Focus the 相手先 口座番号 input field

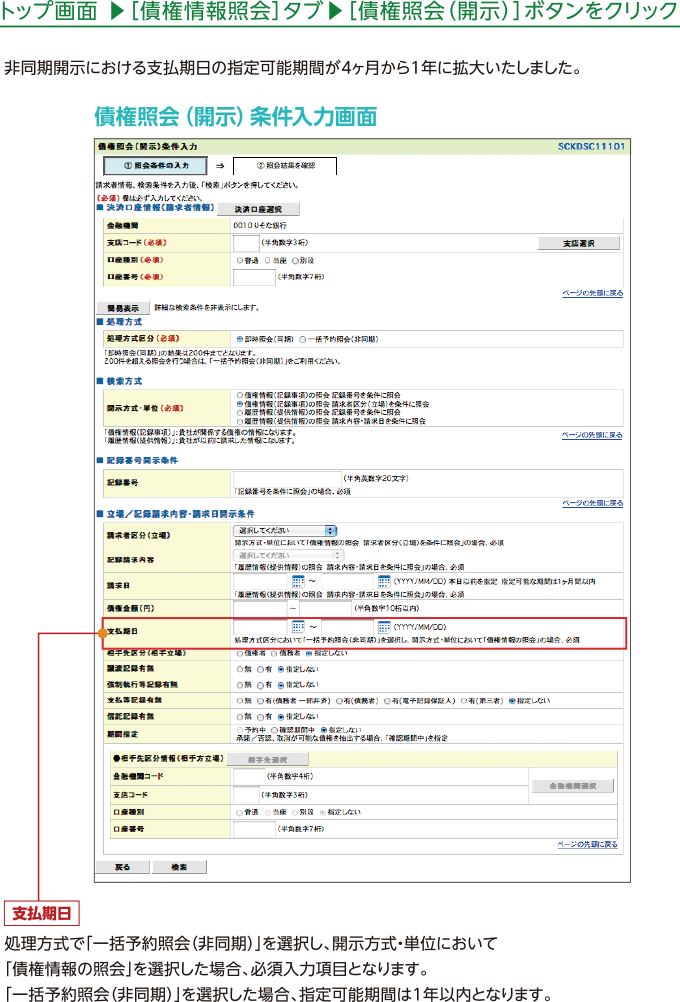(254, 829)
